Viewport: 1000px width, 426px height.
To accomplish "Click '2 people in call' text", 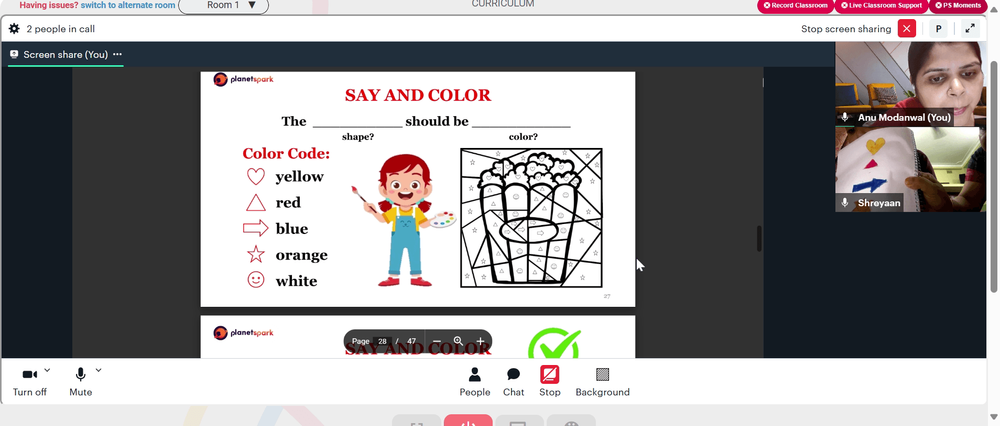I will click(61, 29).
